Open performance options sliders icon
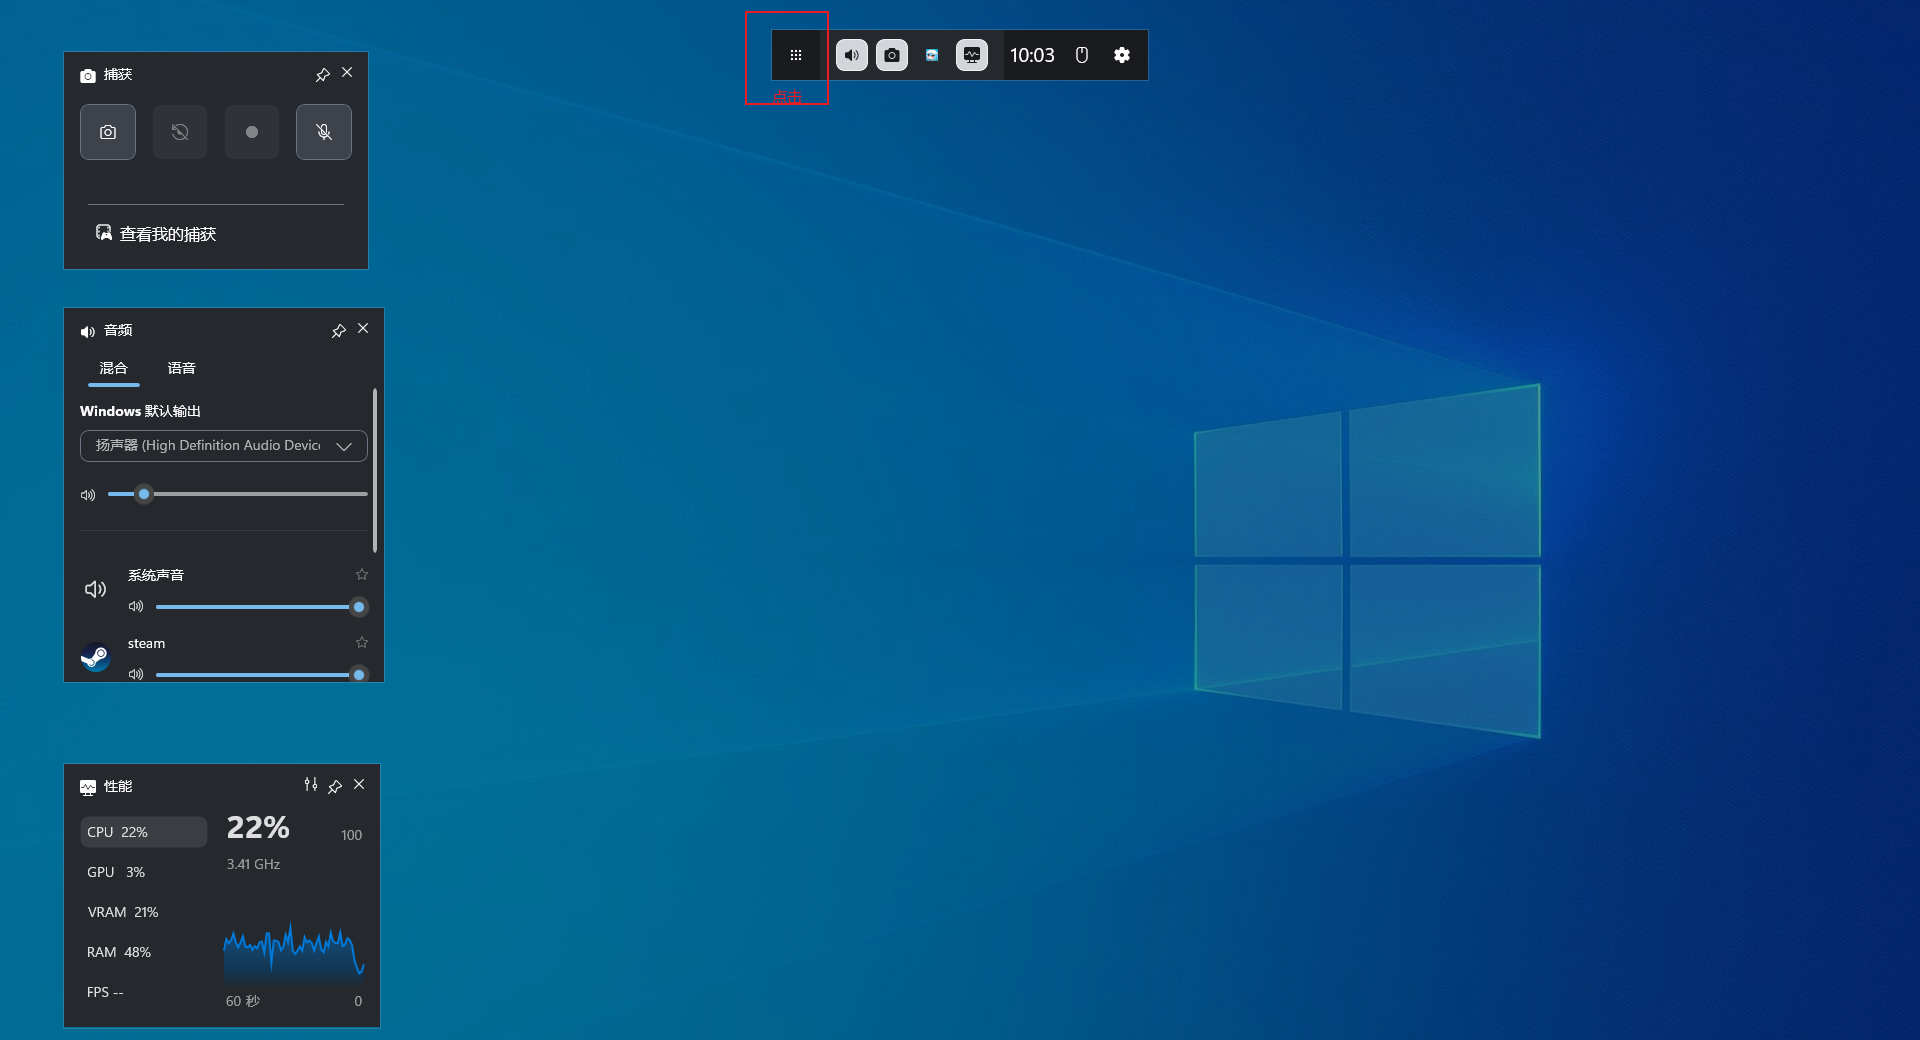 (x=311, y=785)
